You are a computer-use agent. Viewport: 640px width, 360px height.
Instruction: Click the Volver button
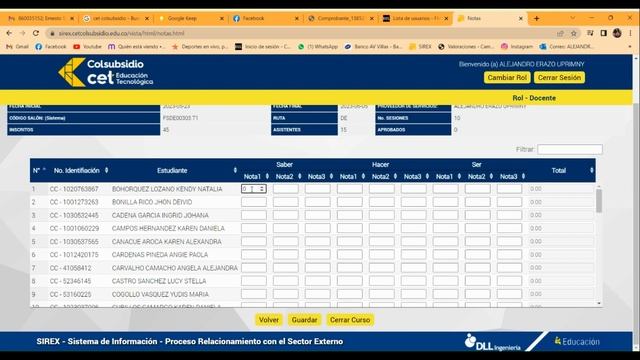(269, 320)
